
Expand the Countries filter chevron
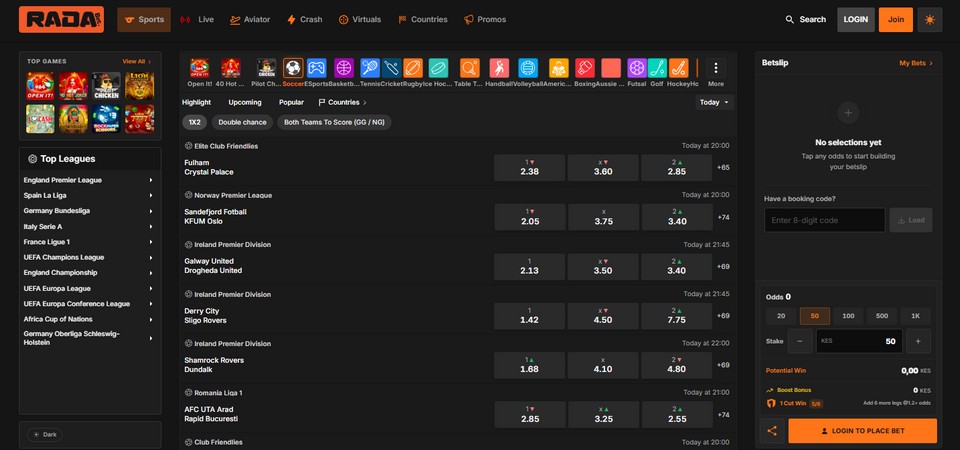[365, 102]
